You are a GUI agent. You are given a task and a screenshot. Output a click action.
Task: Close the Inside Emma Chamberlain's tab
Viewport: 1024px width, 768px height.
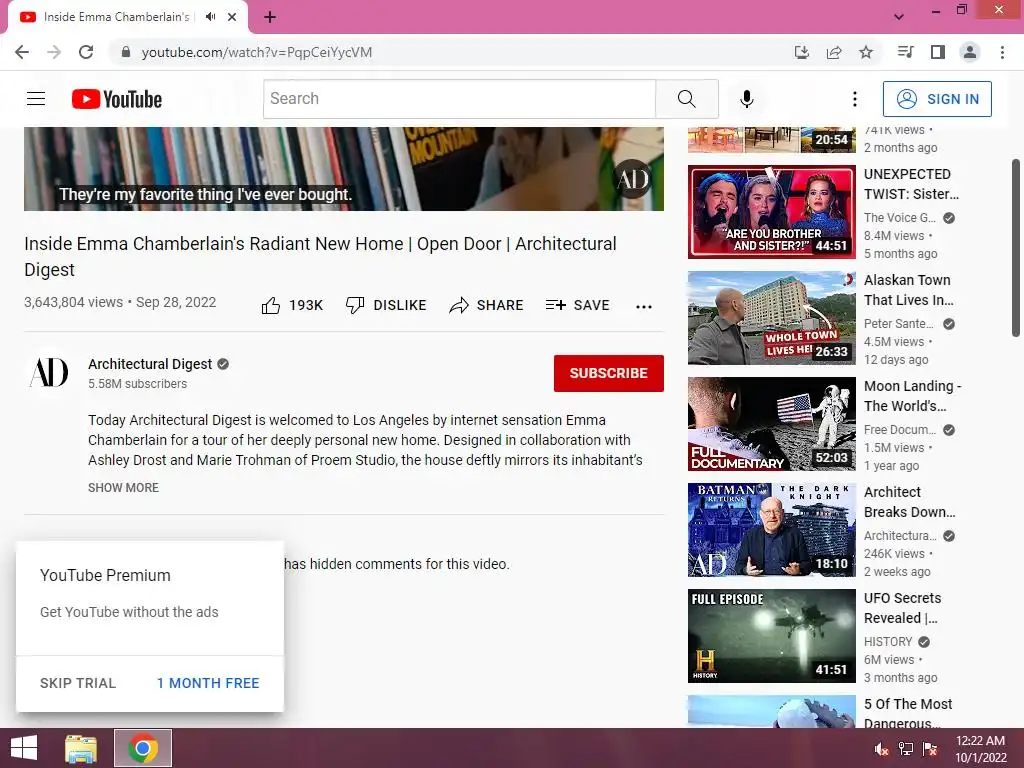232,17
